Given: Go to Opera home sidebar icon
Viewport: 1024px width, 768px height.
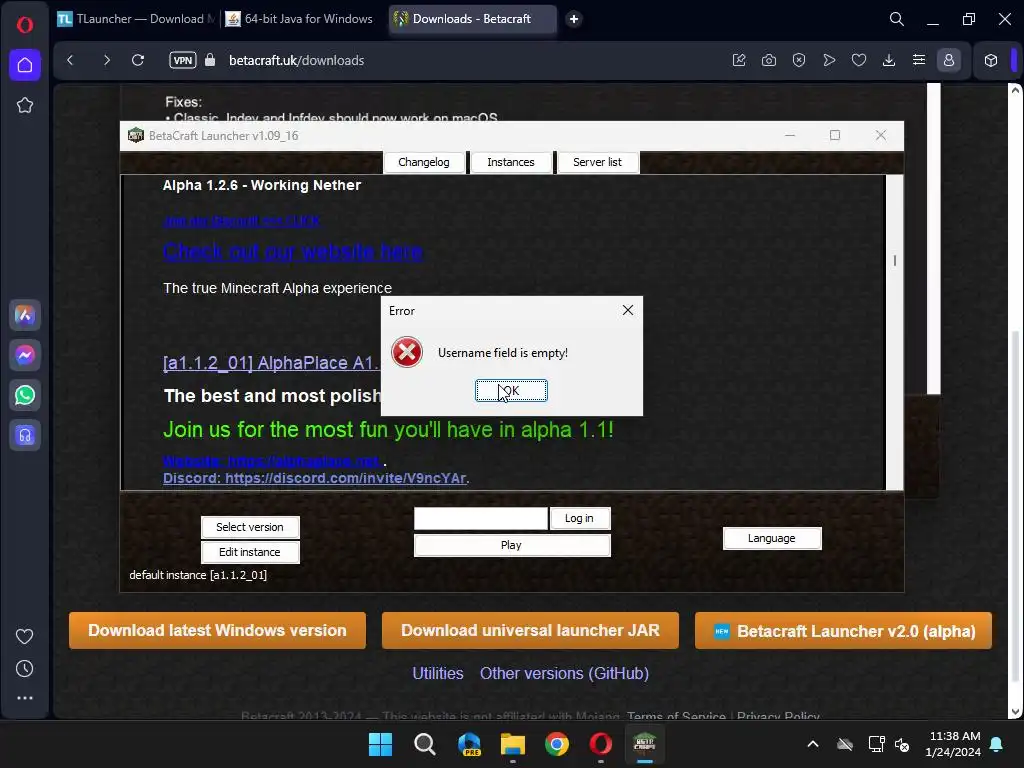Looking at the screenshot, I should (x=25, y=65).
